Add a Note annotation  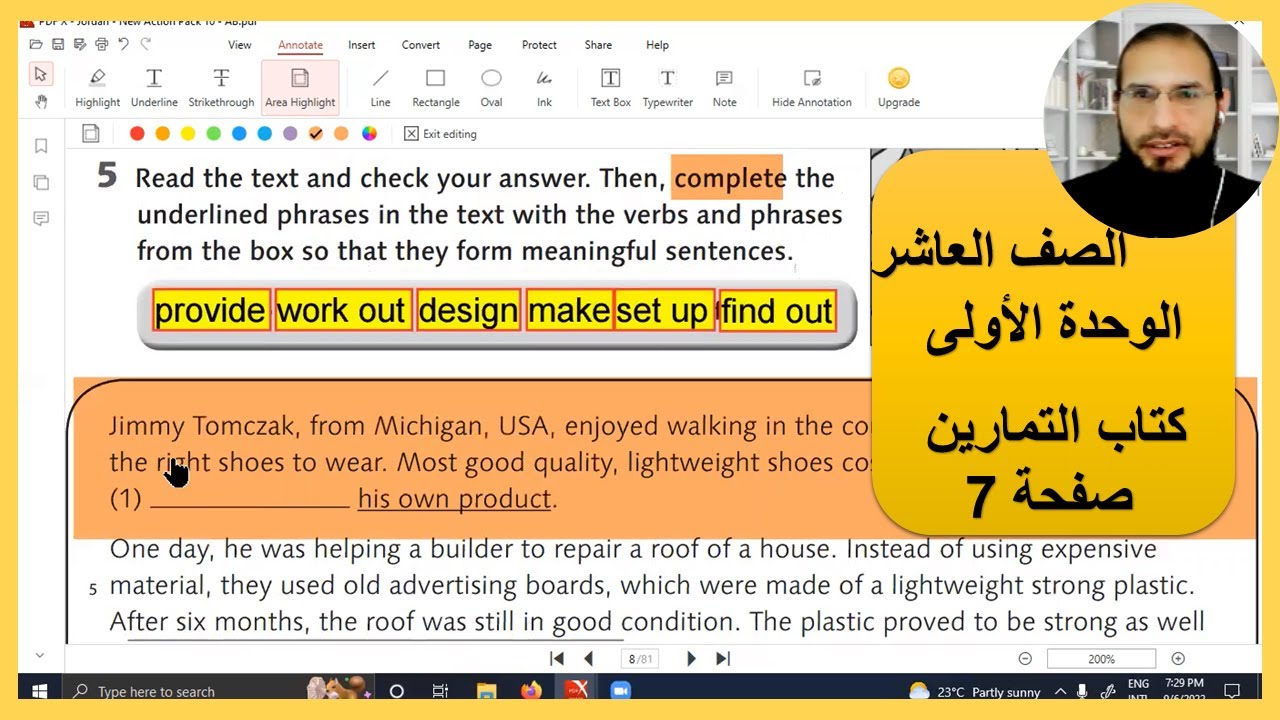[x=724, y=87]
